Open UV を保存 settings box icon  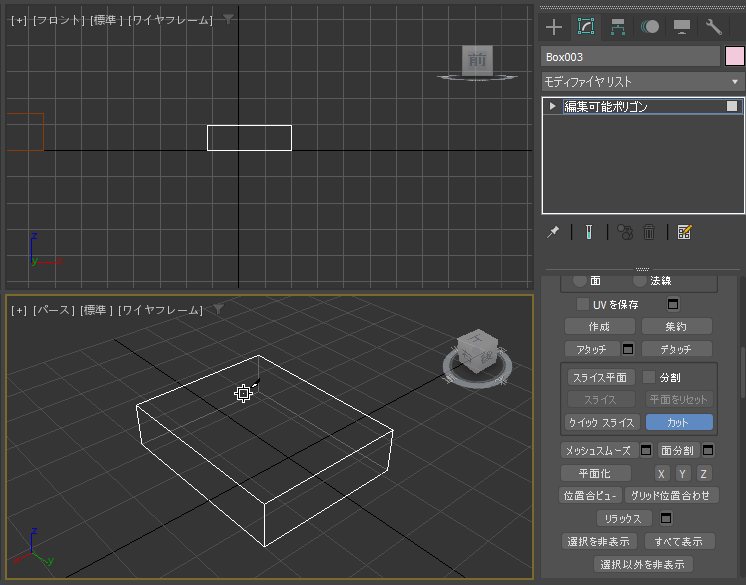[673, 304]
